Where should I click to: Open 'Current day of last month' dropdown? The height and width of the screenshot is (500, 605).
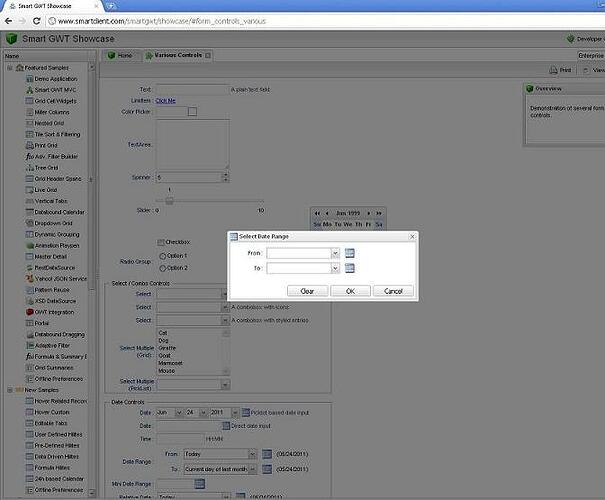(x=253, y=469)
